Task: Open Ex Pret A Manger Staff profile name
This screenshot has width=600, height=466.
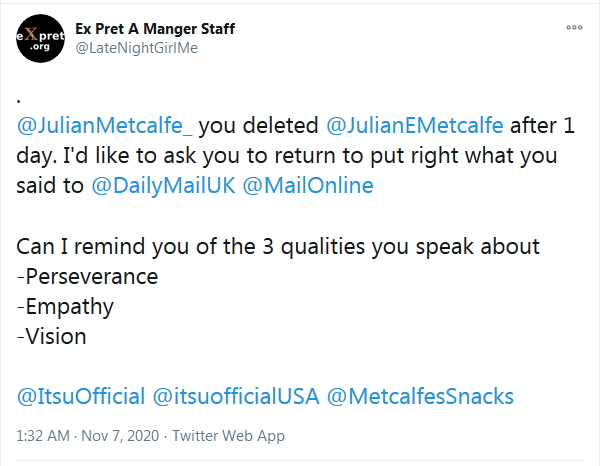Action: (155, 28)
